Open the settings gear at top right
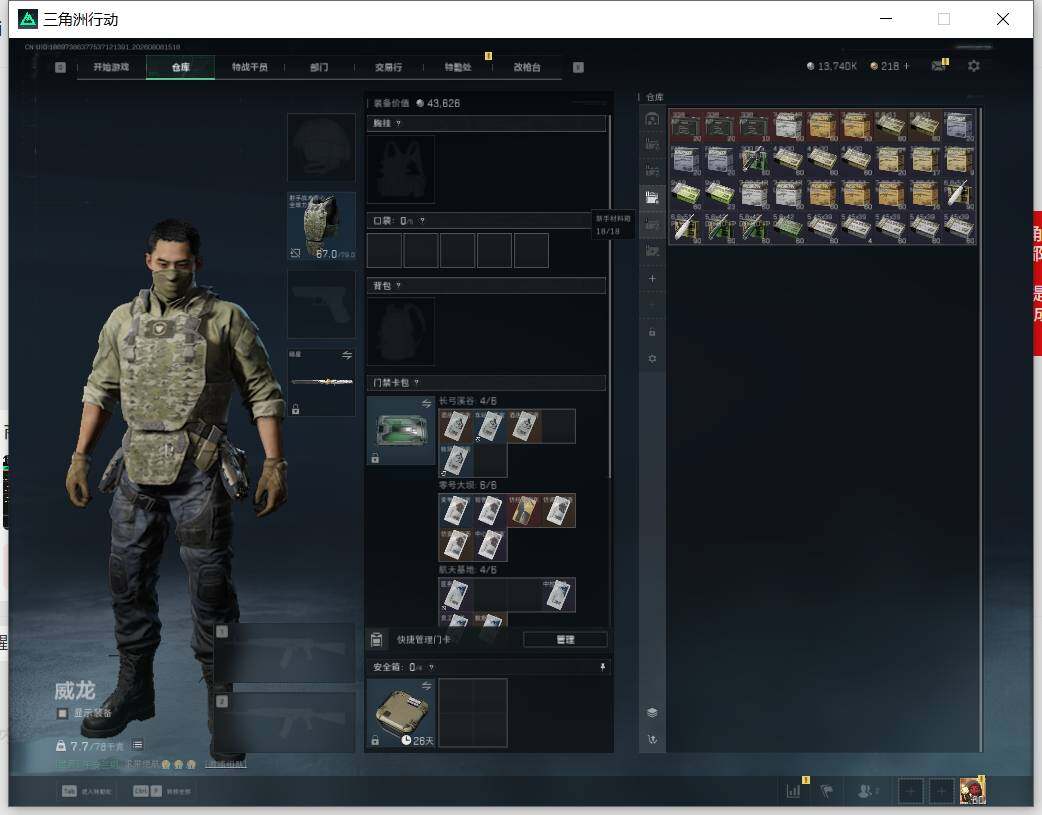Screen dimensions: 1042x815 [974, 66]
